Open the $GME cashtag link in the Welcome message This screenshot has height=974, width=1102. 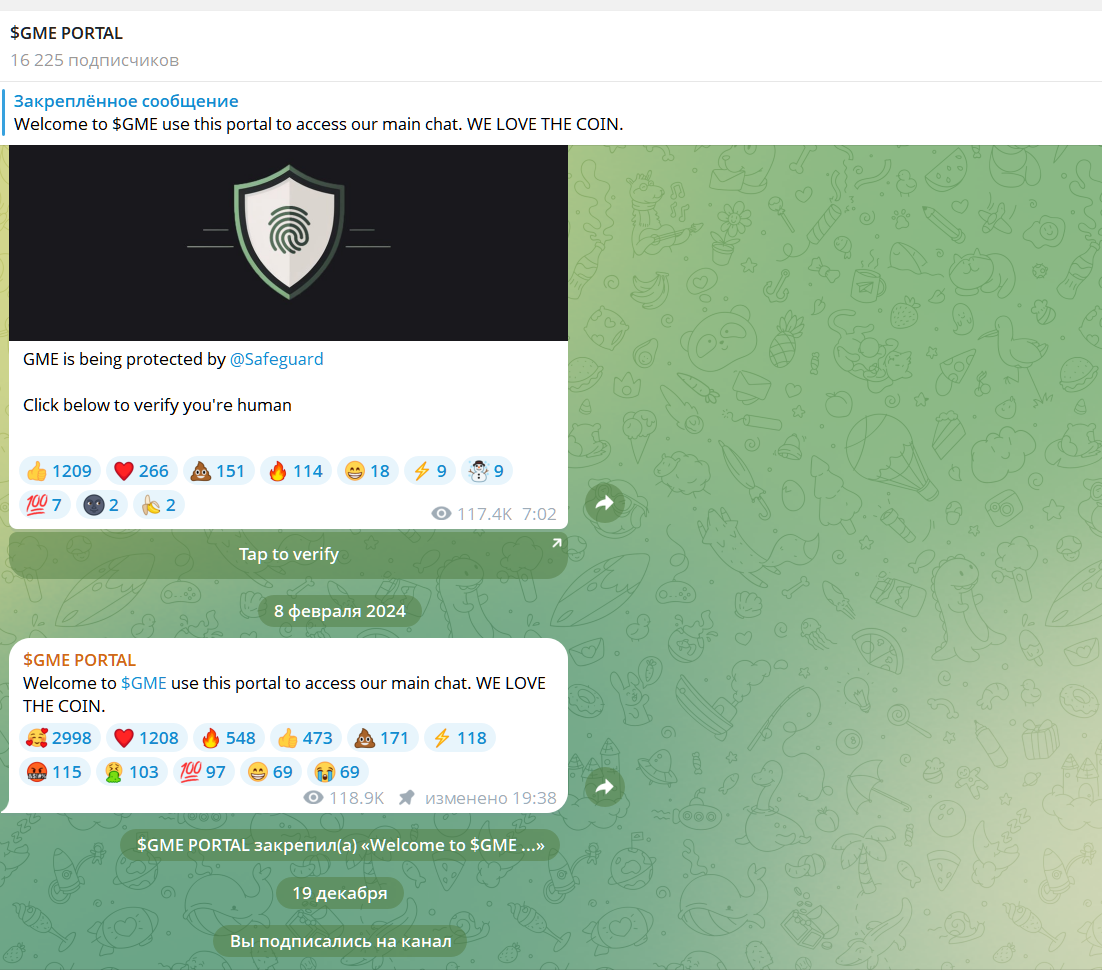tap(144, 683)
